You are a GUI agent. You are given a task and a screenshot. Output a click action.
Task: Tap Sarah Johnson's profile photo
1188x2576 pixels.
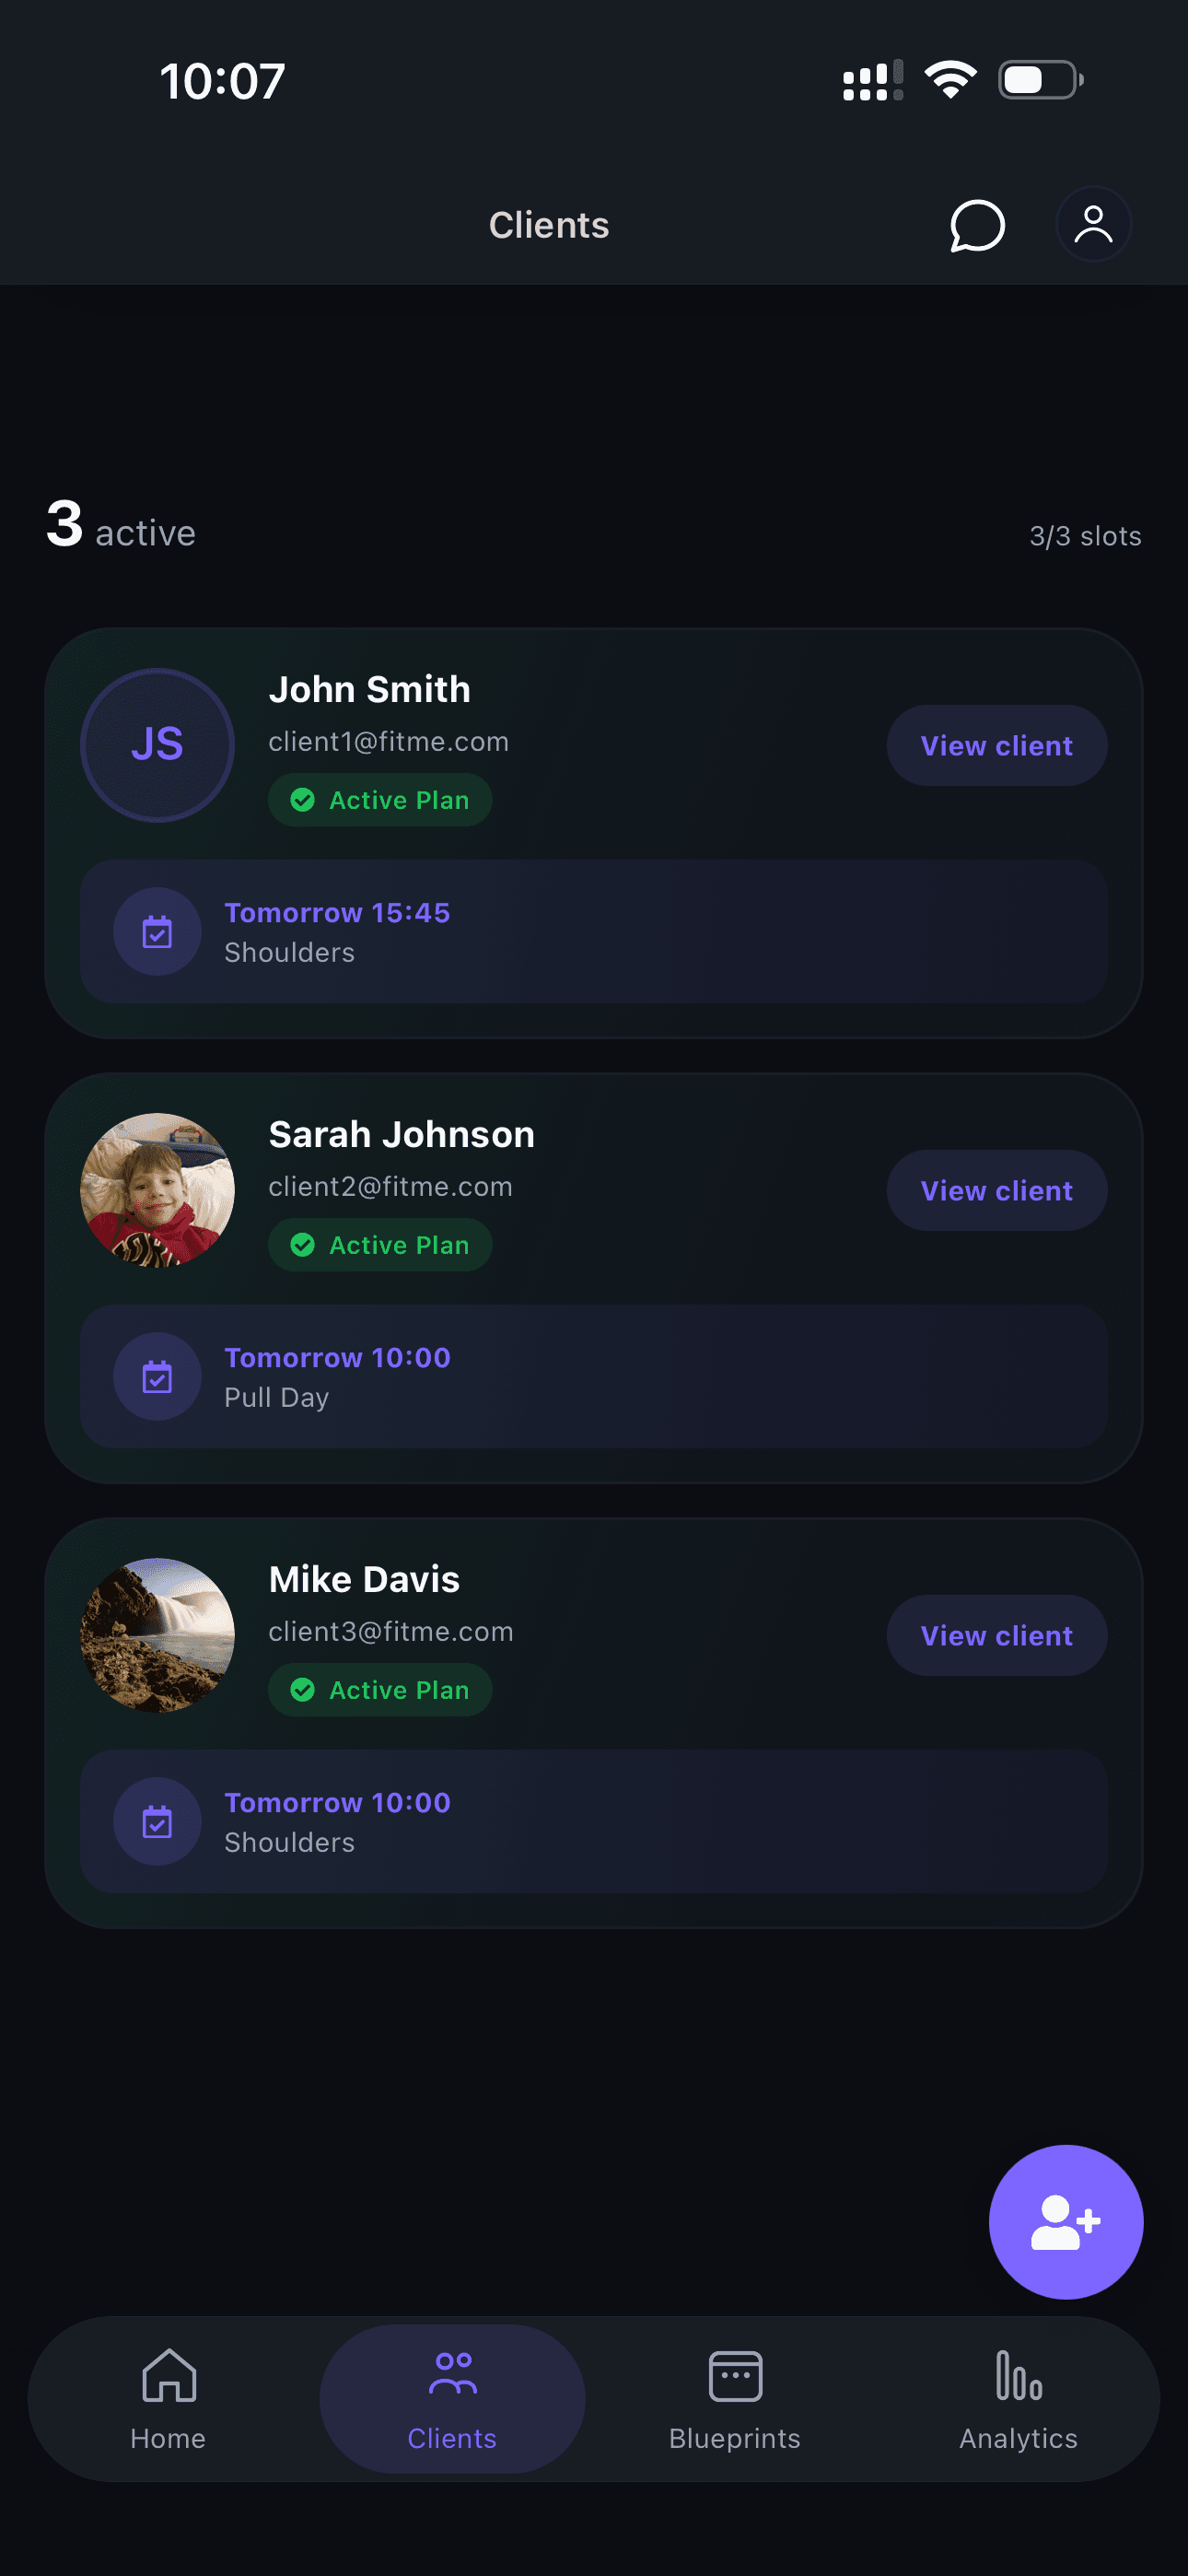tap(157, 1190)
